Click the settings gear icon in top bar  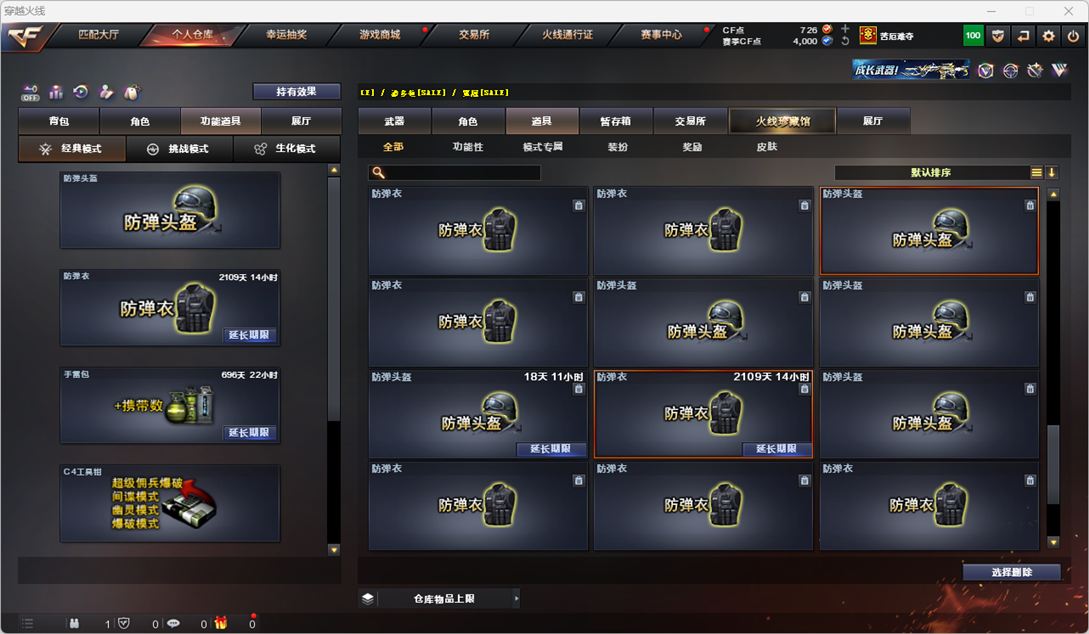1048,36
